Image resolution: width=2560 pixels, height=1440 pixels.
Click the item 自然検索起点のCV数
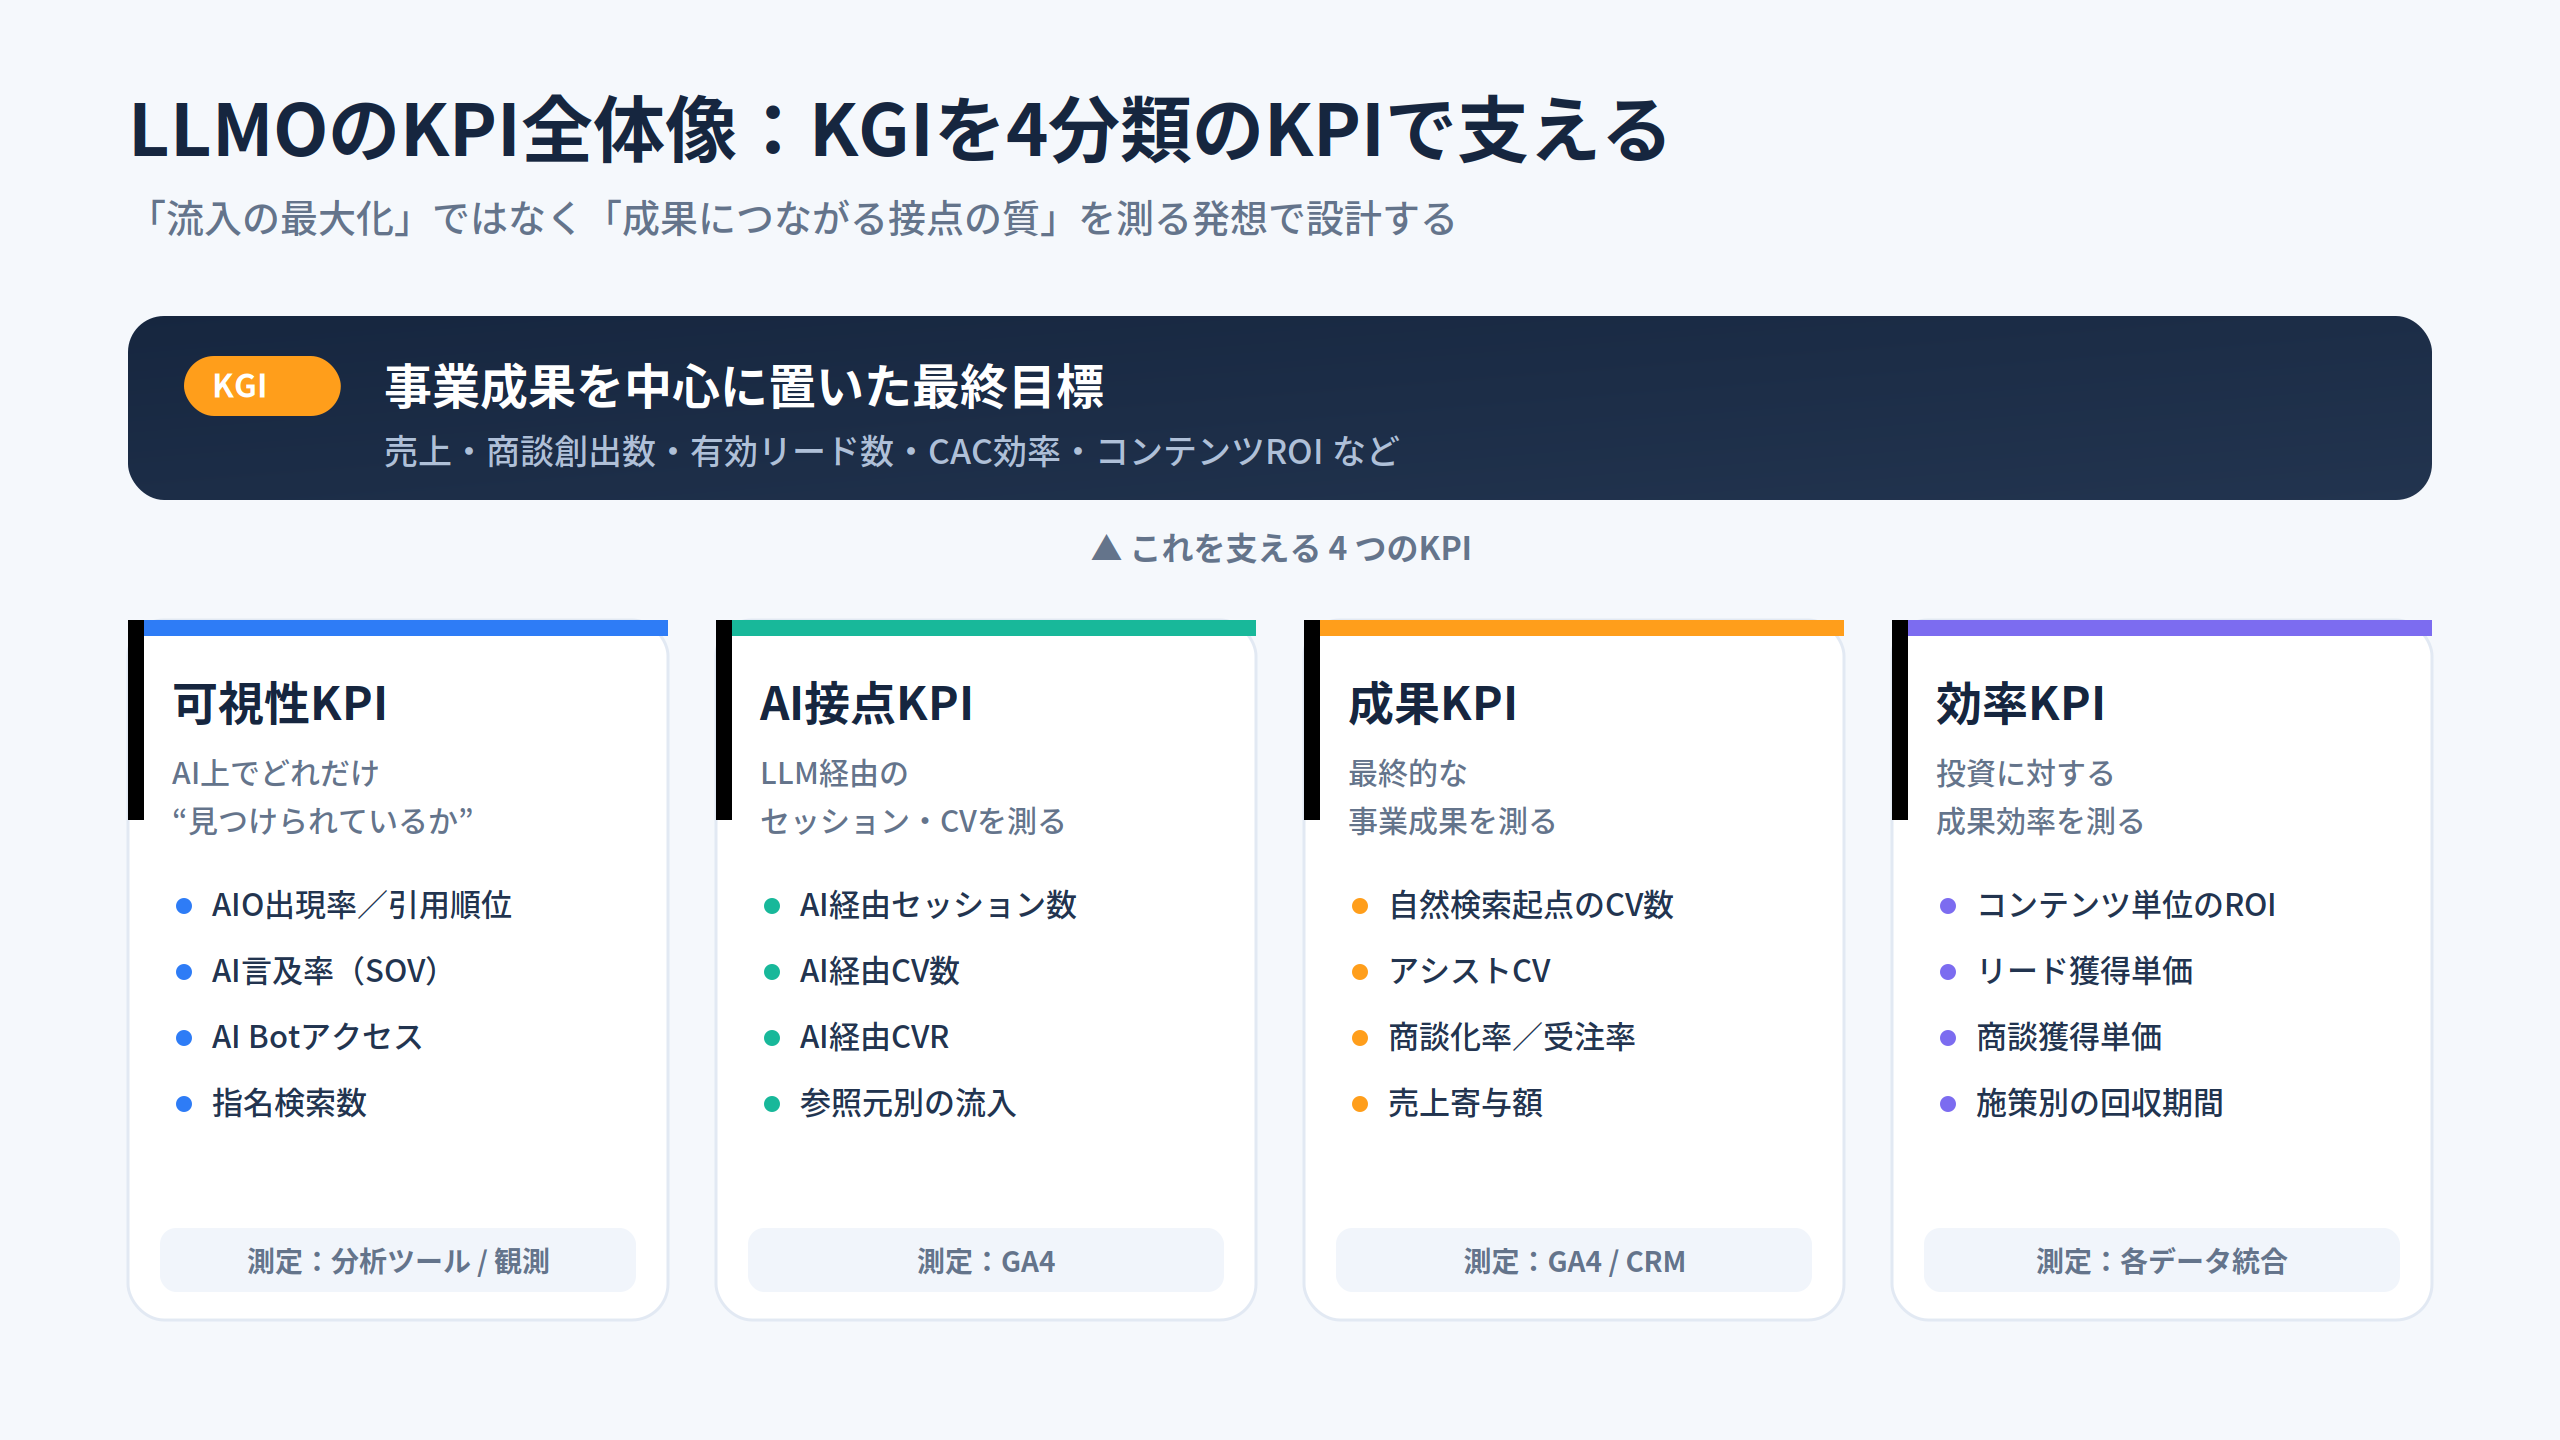tap(1531, 905)
